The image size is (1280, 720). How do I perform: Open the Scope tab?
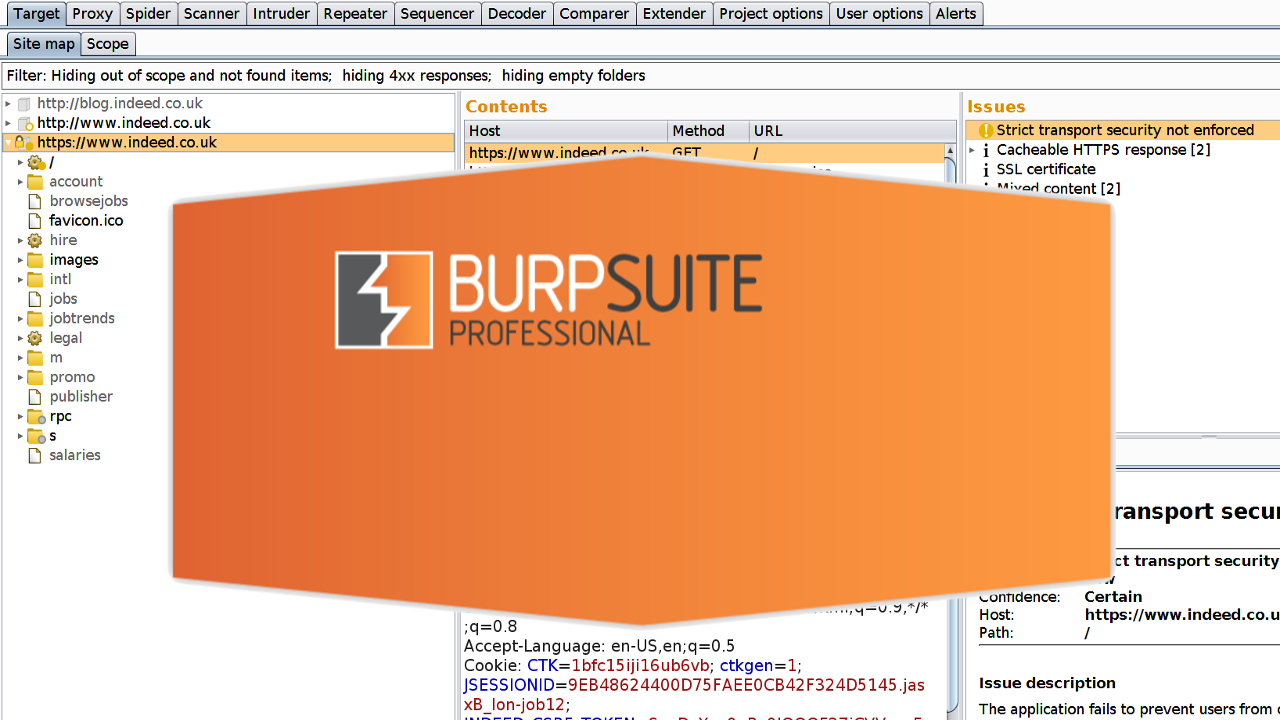click(x=108, y=44)
